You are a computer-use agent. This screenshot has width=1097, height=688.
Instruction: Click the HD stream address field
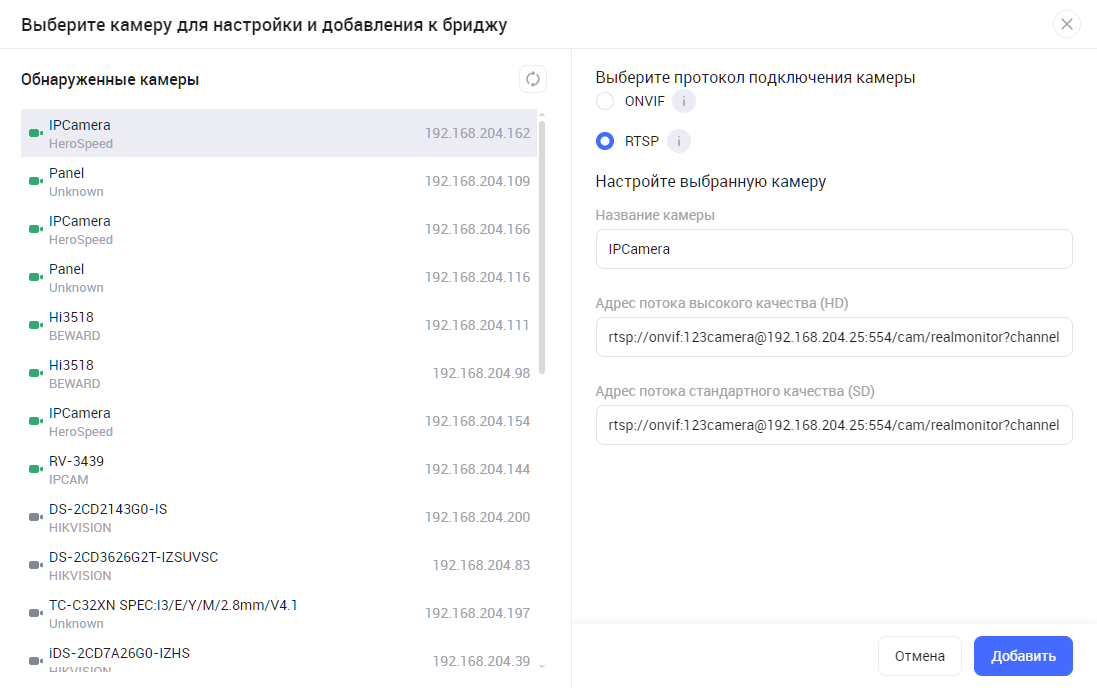click(x=833, y=337)
